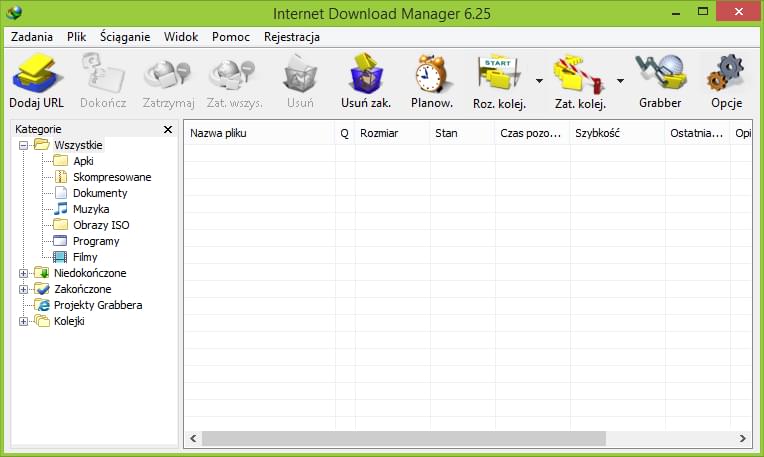Click the Zat. kolej. stop queue icon

tap(580, 75)
